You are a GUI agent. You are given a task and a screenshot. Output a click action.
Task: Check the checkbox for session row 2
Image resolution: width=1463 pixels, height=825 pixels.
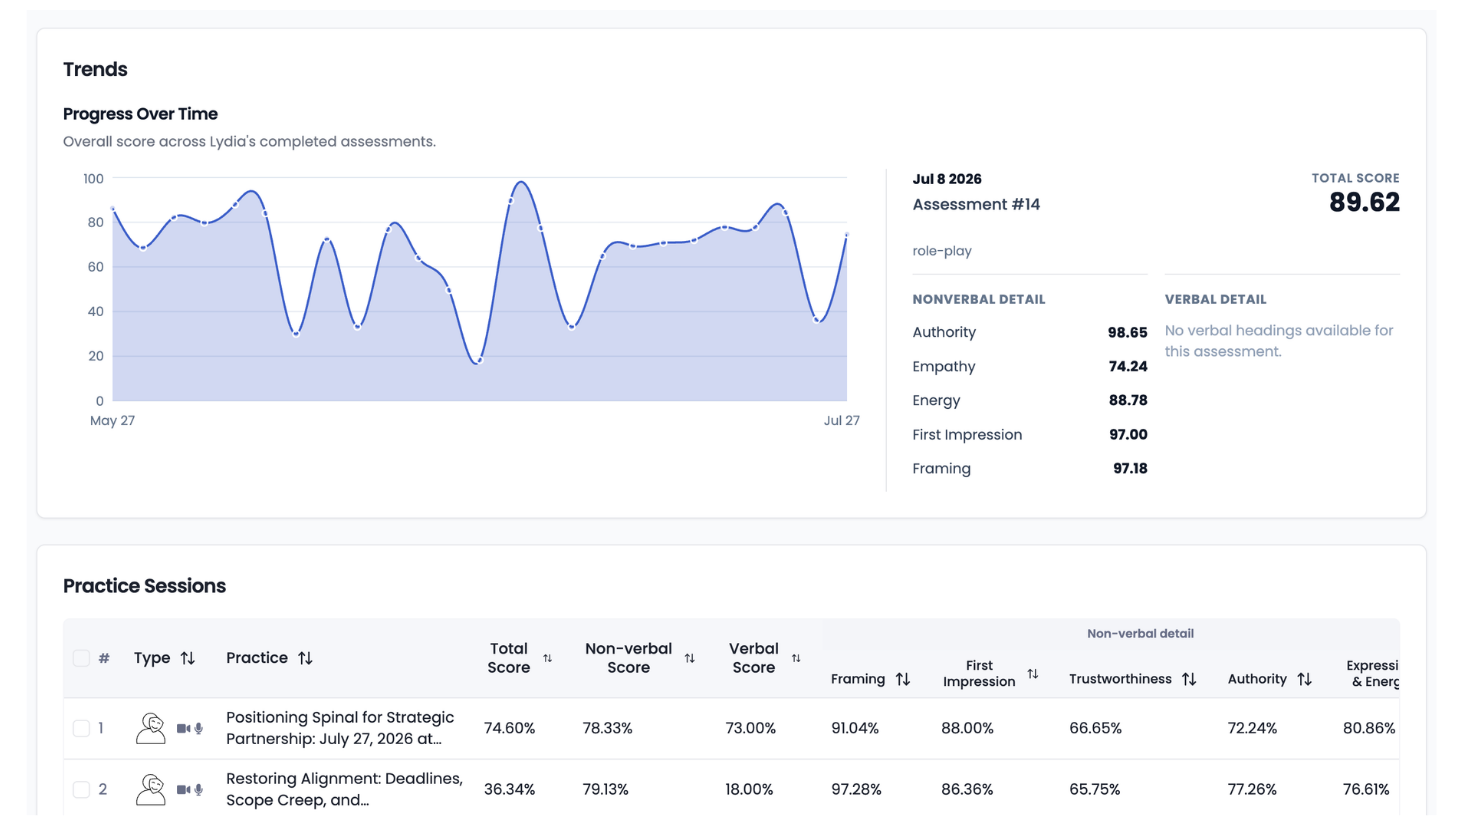[x=81, y=789]
